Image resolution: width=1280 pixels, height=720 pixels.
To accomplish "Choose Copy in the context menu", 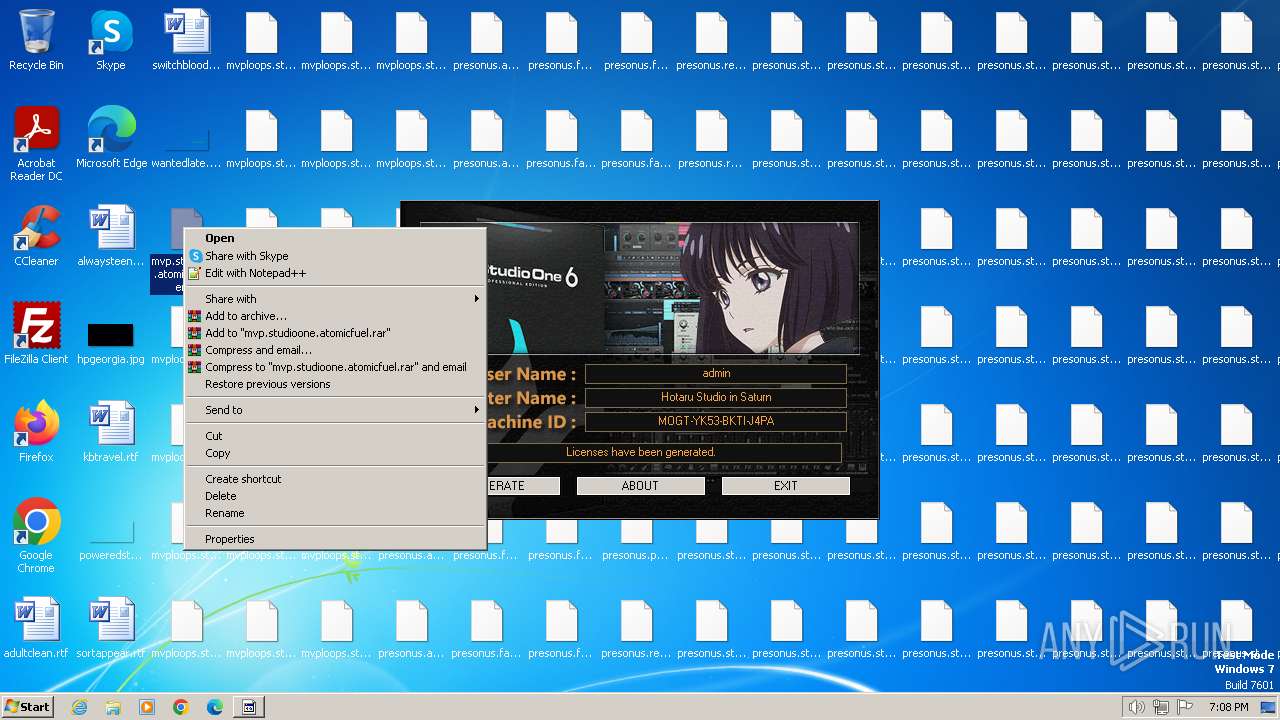I will tap(335, 453).
